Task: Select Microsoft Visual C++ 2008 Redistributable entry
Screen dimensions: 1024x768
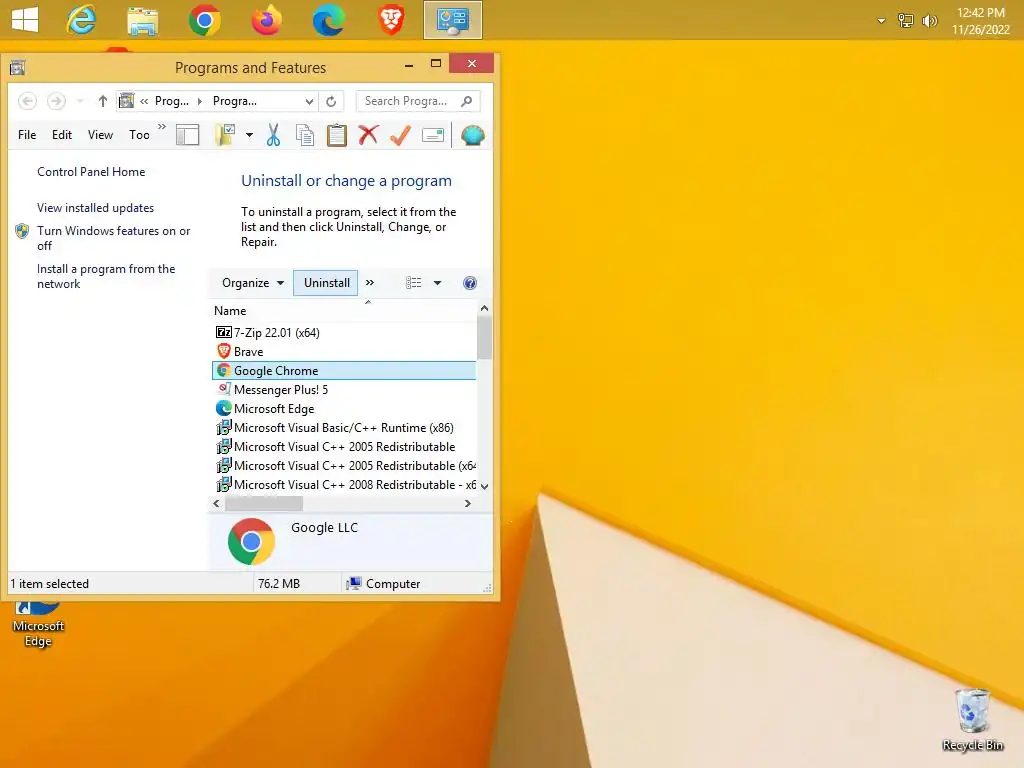Action: point(344,485)
